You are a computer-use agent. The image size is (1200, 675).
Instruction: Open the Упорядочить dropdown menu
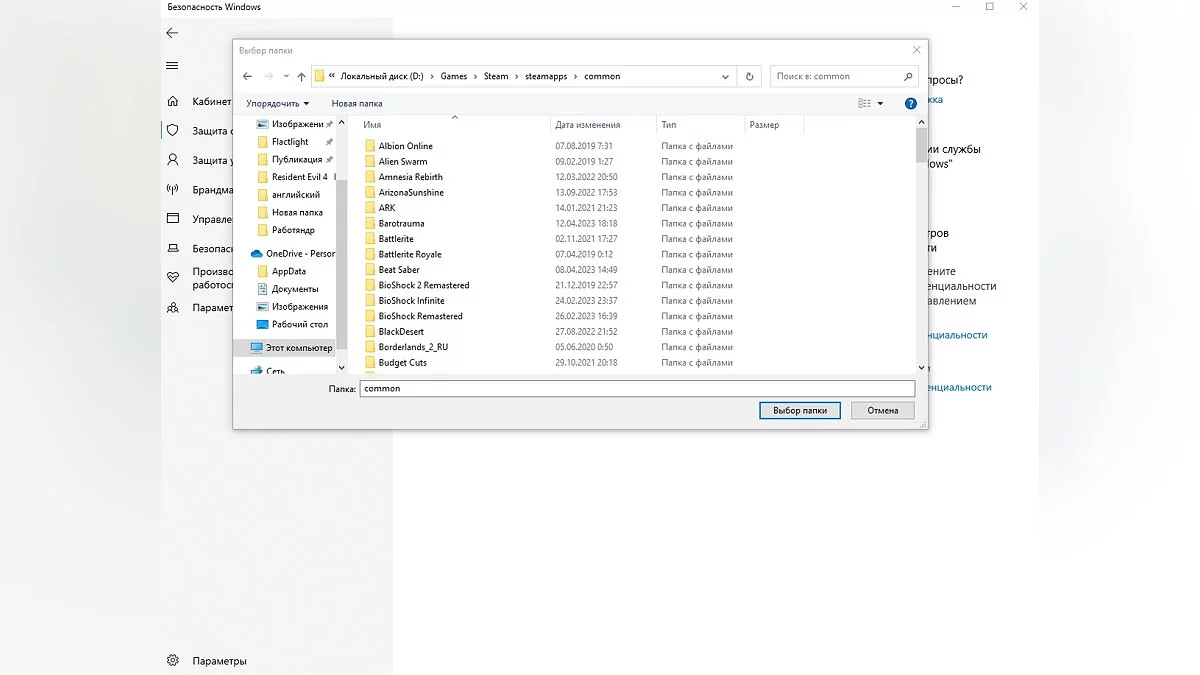(x=278, y=103)
